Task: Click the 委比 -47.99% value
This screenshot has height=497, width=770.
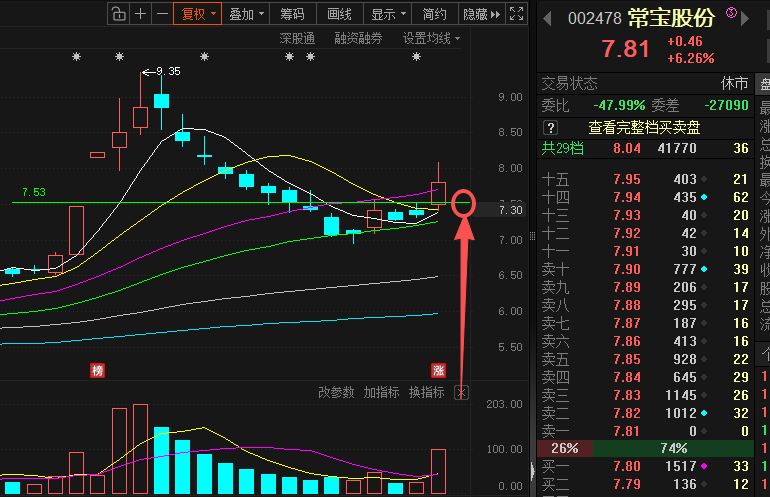Action: tap(619, 105)
